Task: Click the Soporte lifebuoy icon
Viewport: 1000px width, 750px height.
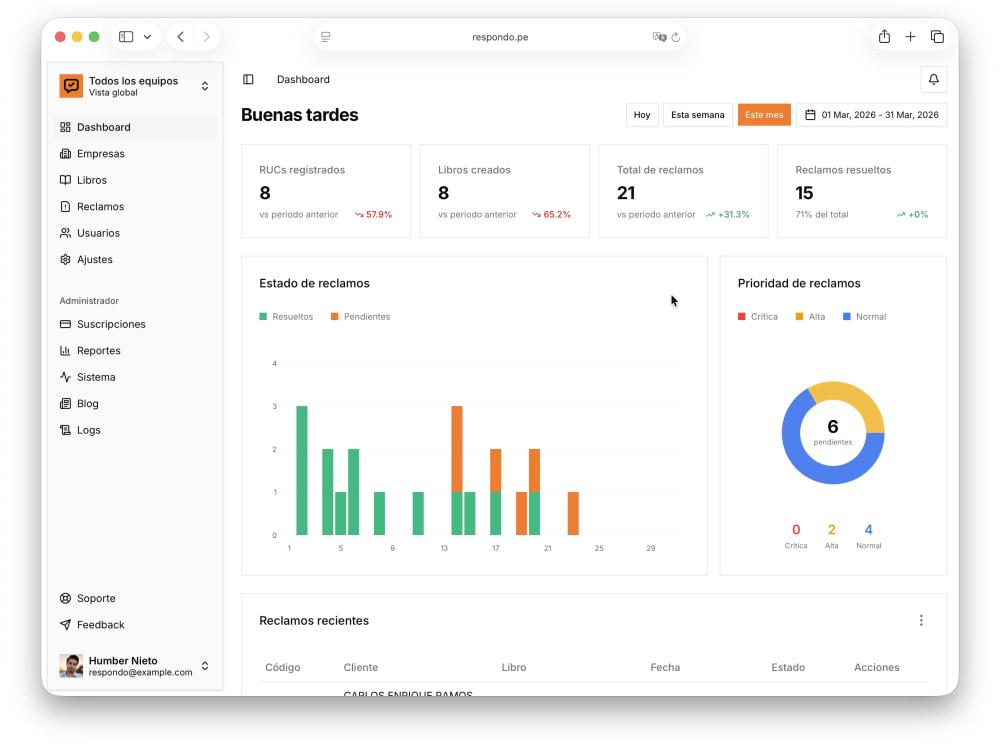Action: tap(65, 598)
